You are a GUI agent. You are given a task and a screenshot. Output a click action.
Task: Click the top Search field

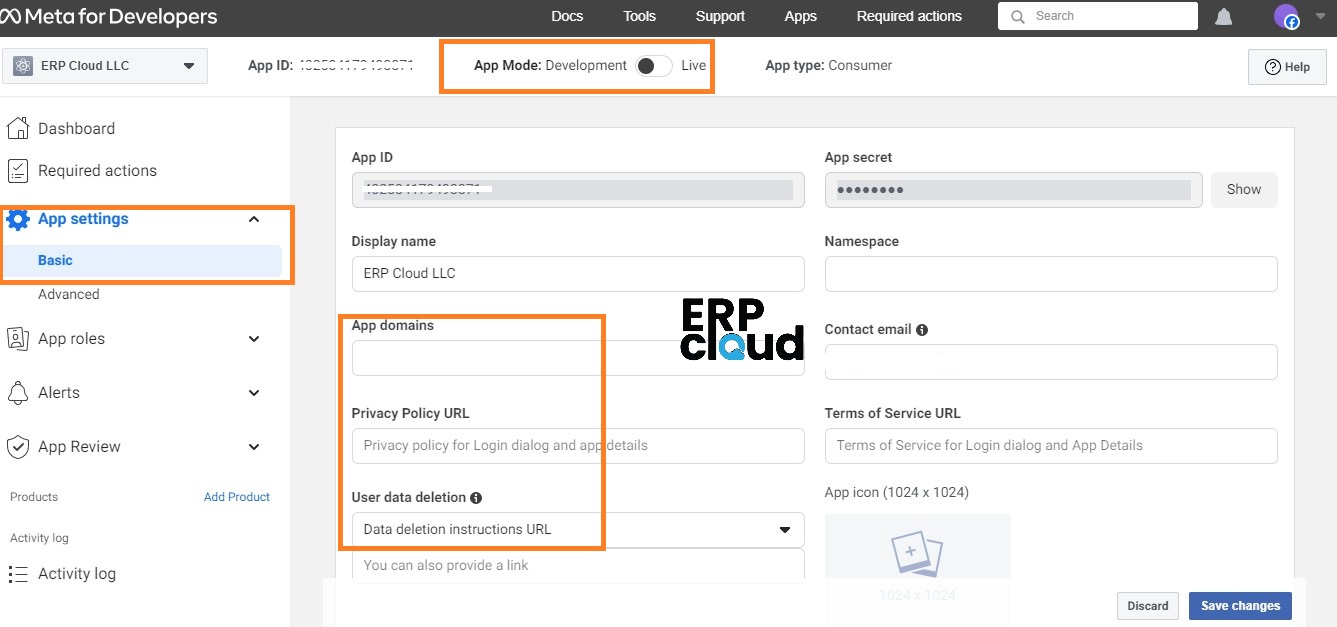point(1098,16)
